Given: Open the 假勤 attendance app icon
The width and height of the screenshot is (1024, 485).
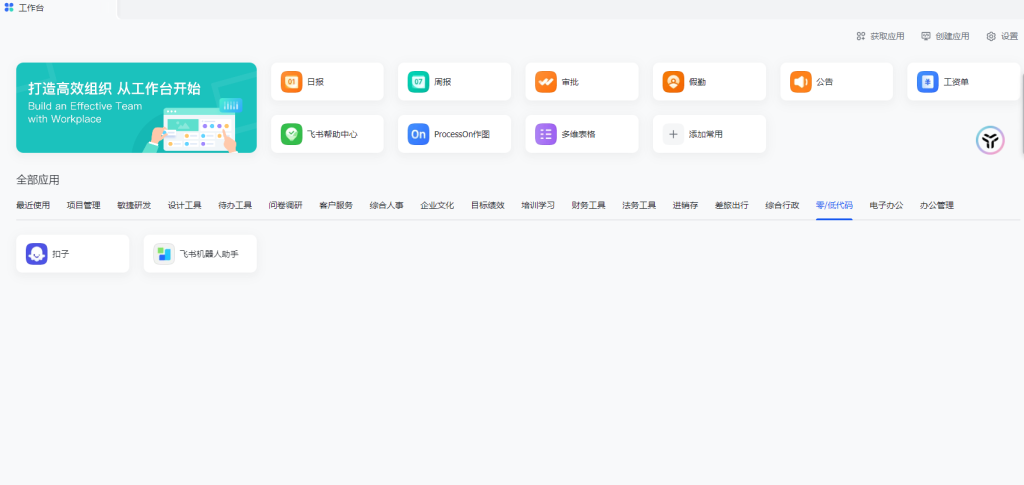Looking at the screenshot, I should [x=673, y=82].
